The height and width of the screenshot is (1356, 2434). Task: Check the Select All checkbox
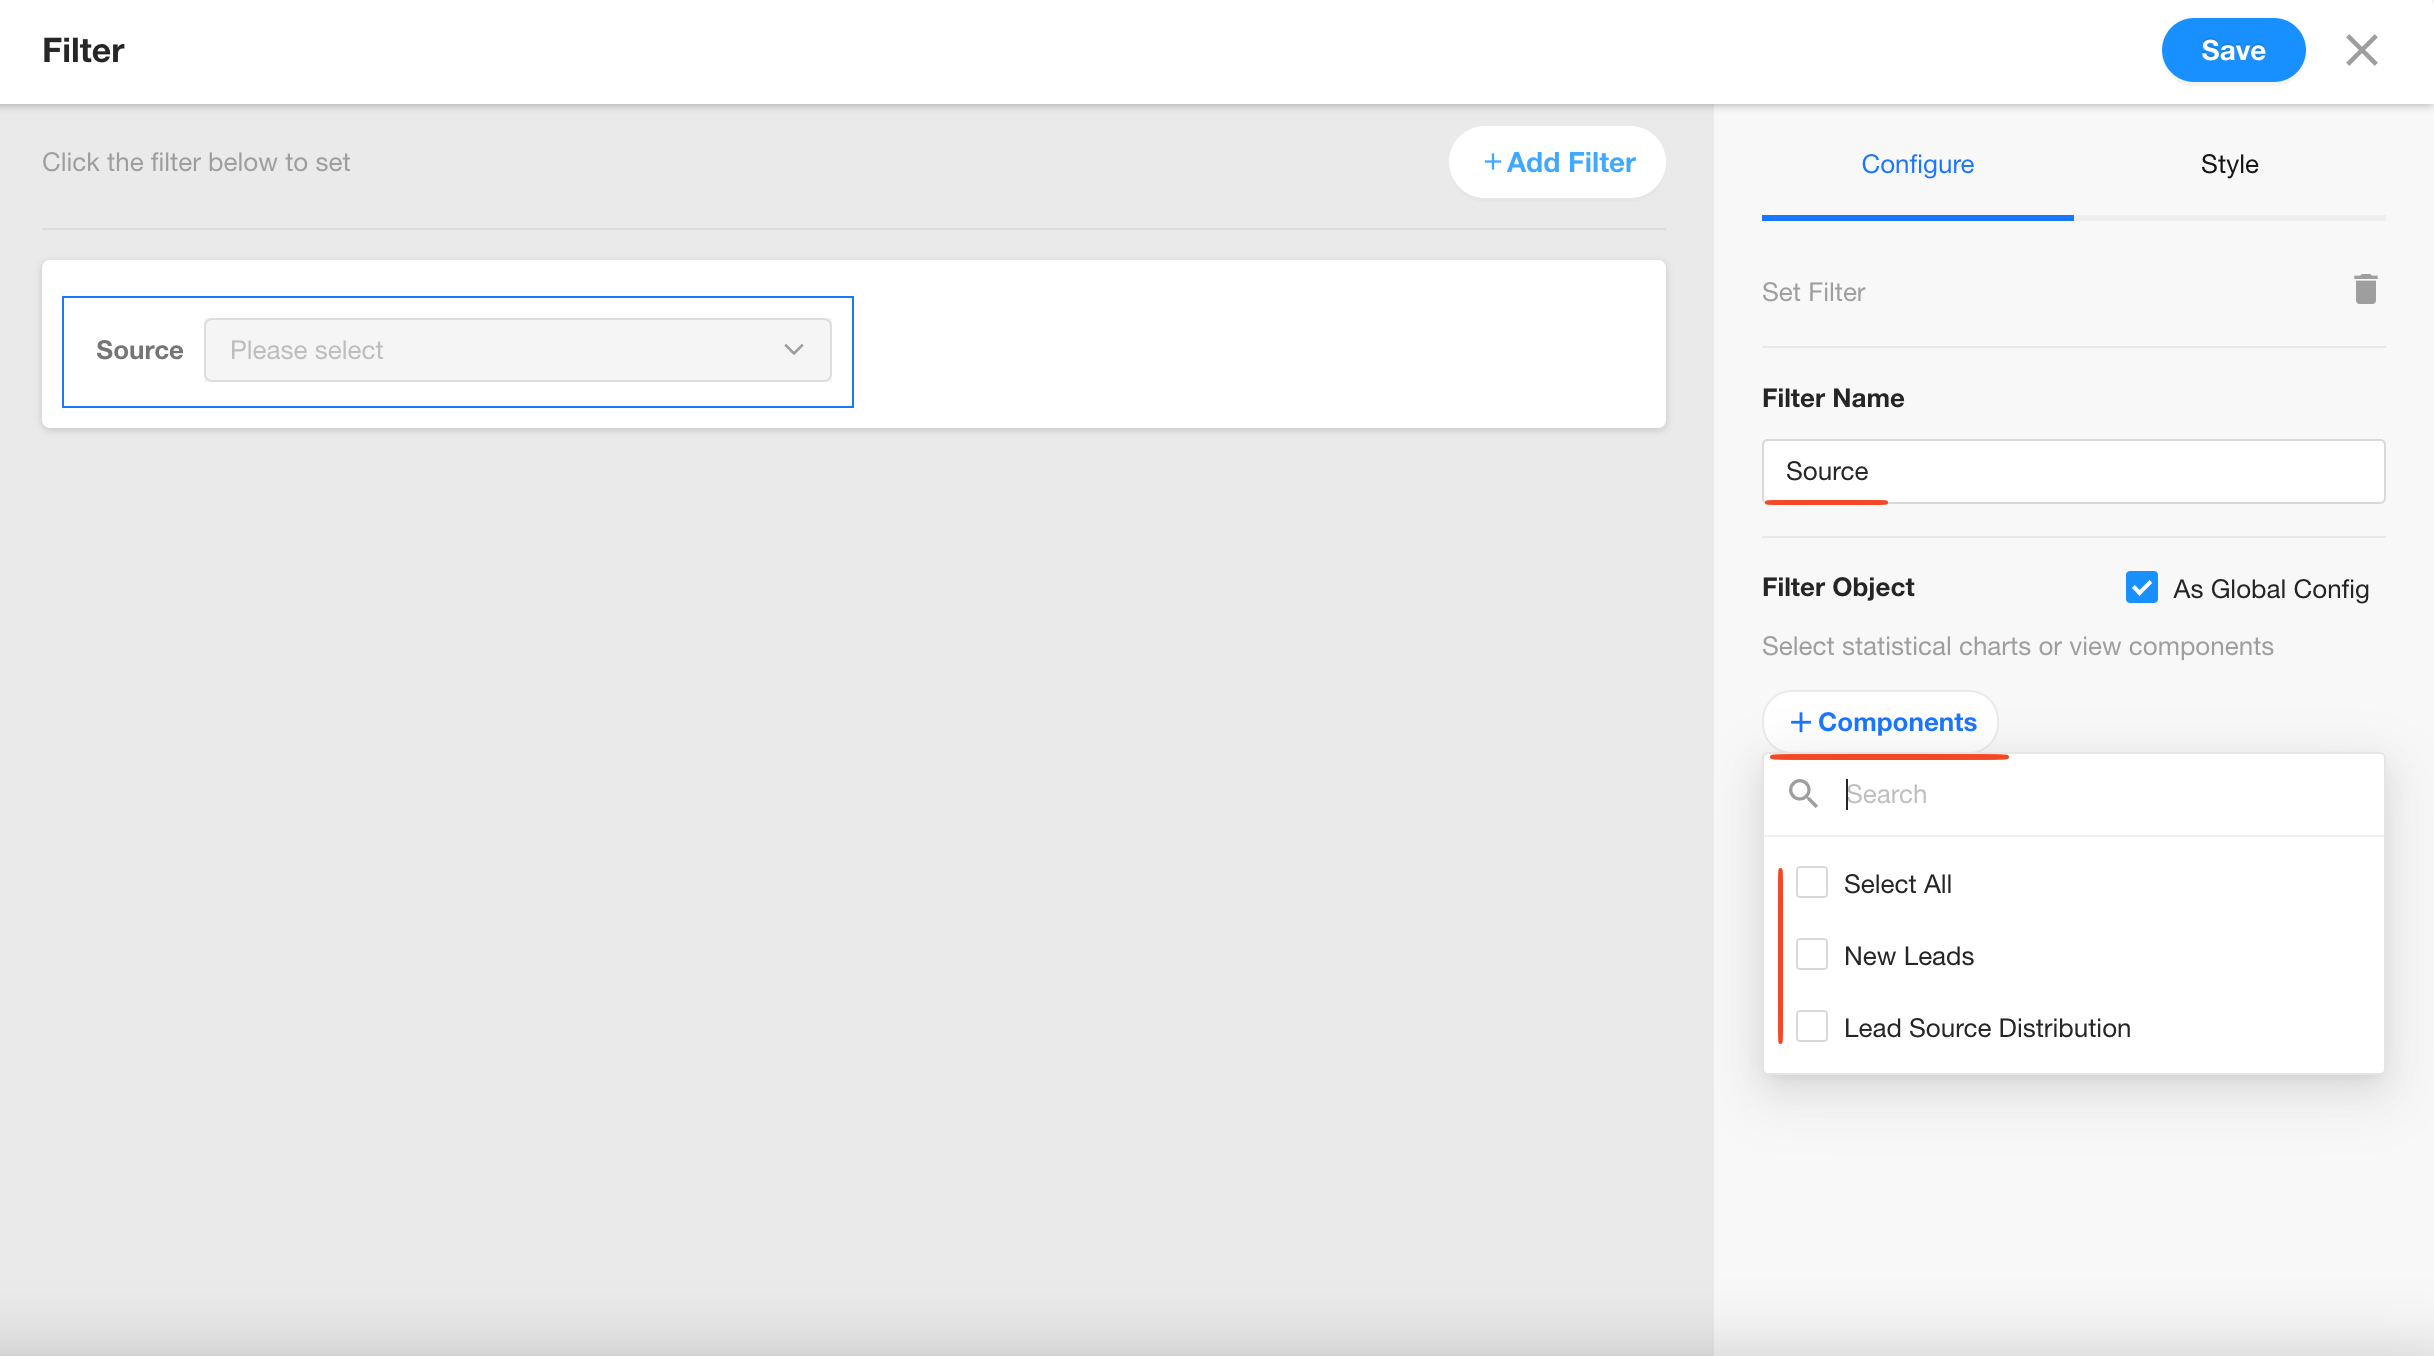1812,883
